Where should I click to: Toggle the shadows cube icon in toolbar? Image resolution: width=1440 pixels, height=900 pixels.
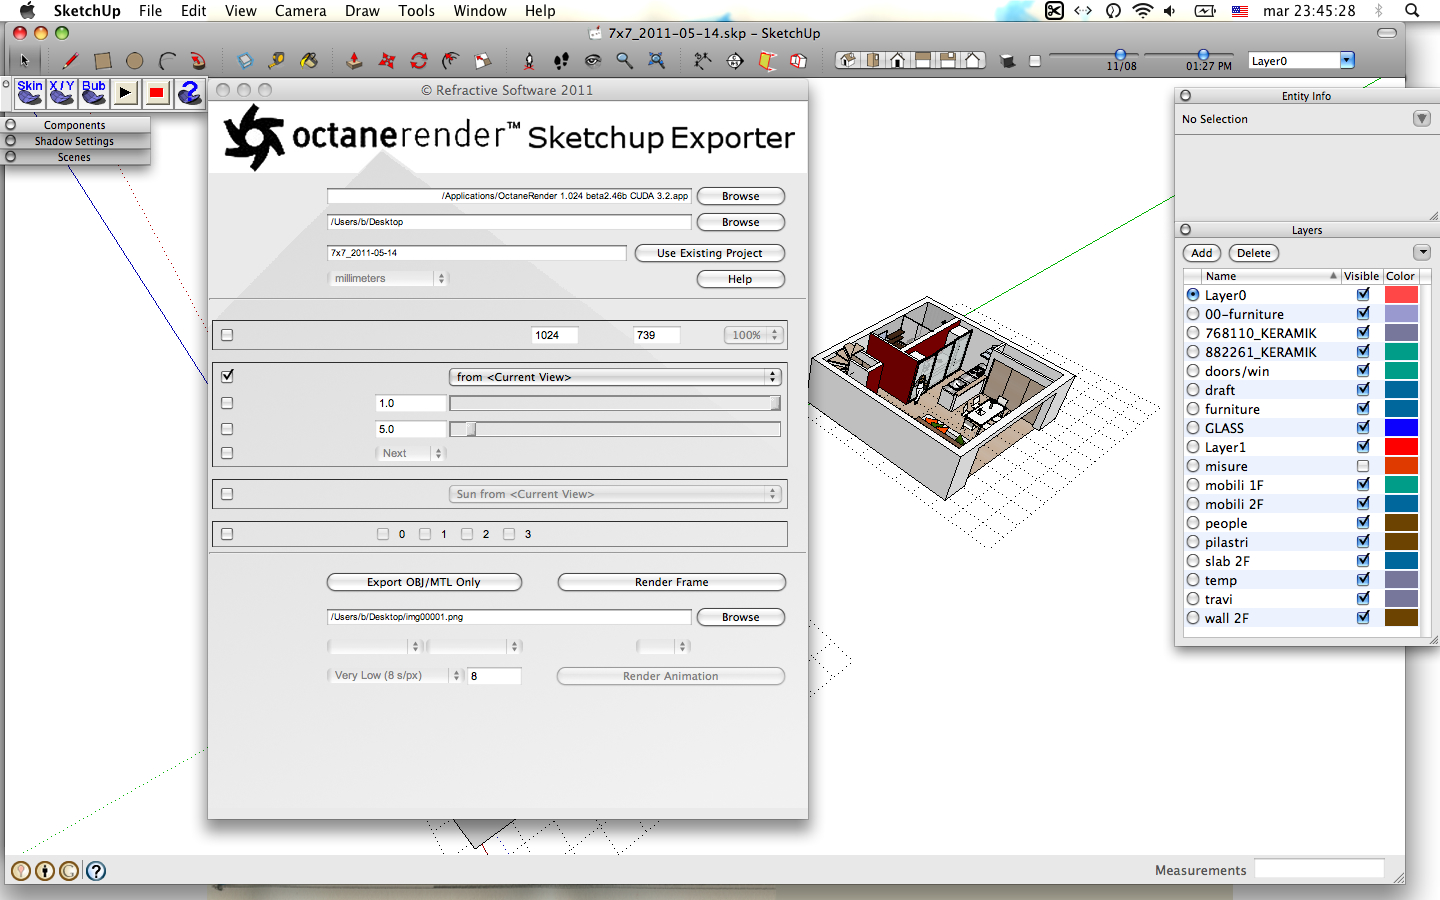[x=1008, y=61]
